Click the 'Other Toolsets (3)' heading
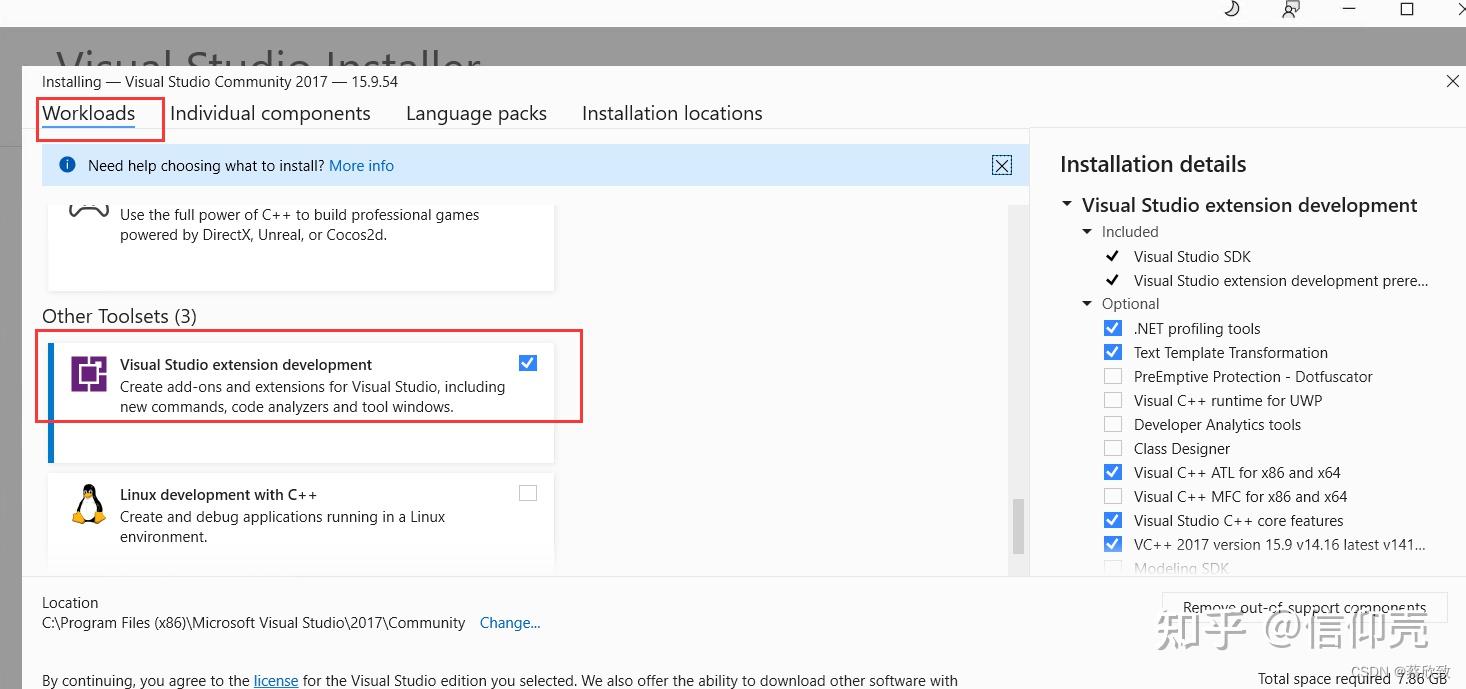The width and height of the screenshot is (1466, 689). point(119,316)
